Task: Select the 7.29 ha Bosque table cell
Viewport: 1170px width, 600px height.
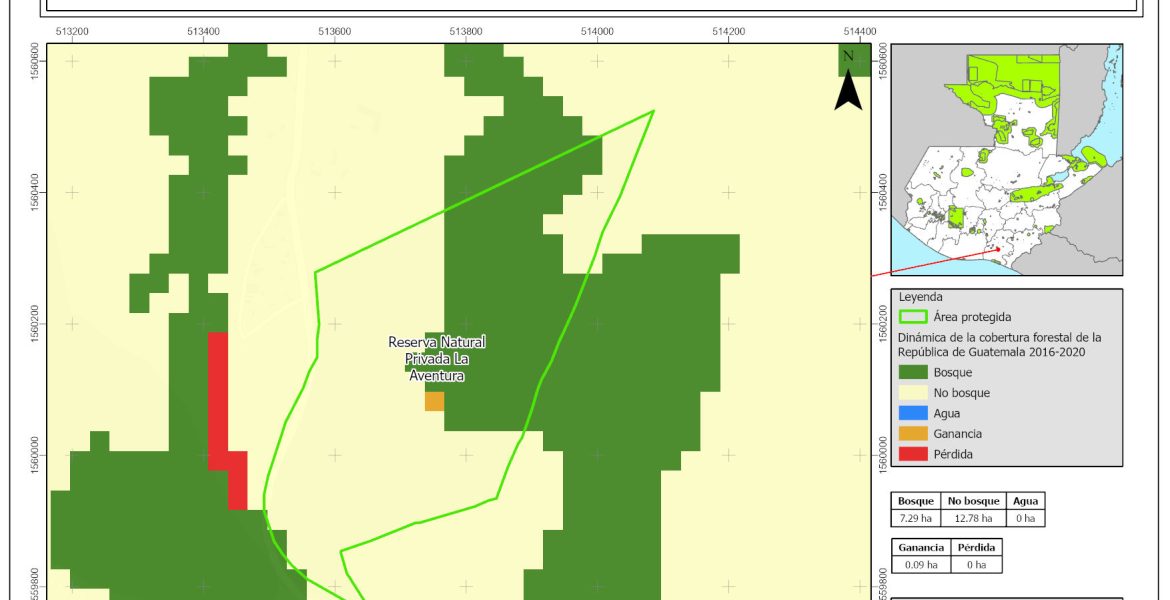Action: point(915,518)
